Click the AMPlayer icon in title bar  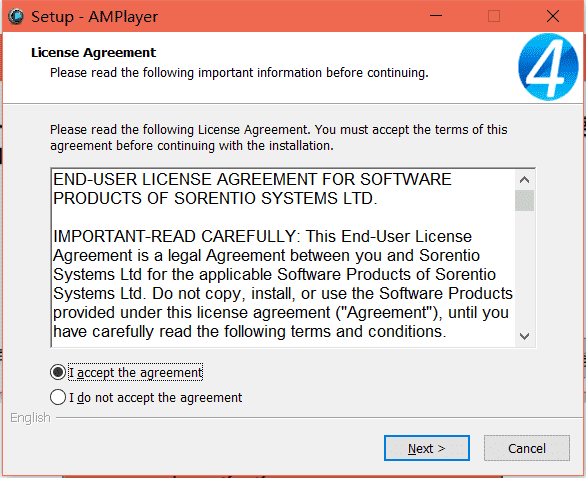tap(16, 16)
